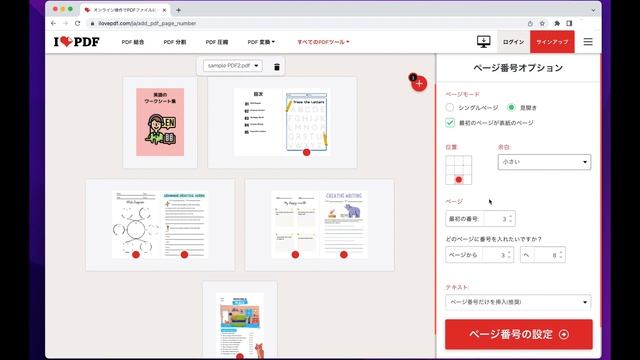
Task: Adjust 最初の番号 stepper arrows
Action: pyautogui.click(x=511, y=219)
